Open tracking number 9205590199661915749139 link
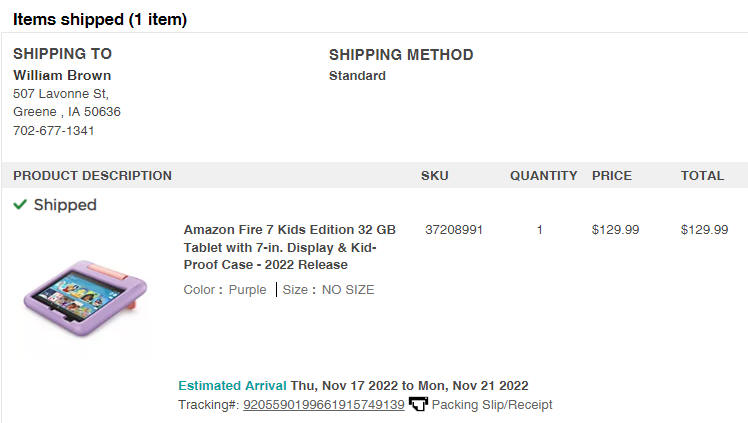Viewport: 748px width, 423px height. [323, 404]
